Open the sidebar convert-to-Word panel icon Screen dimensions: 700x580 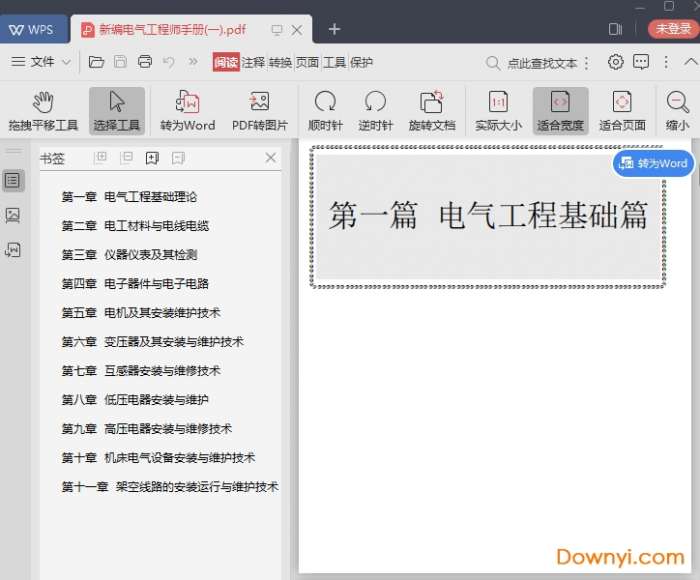tap(13, 250)
